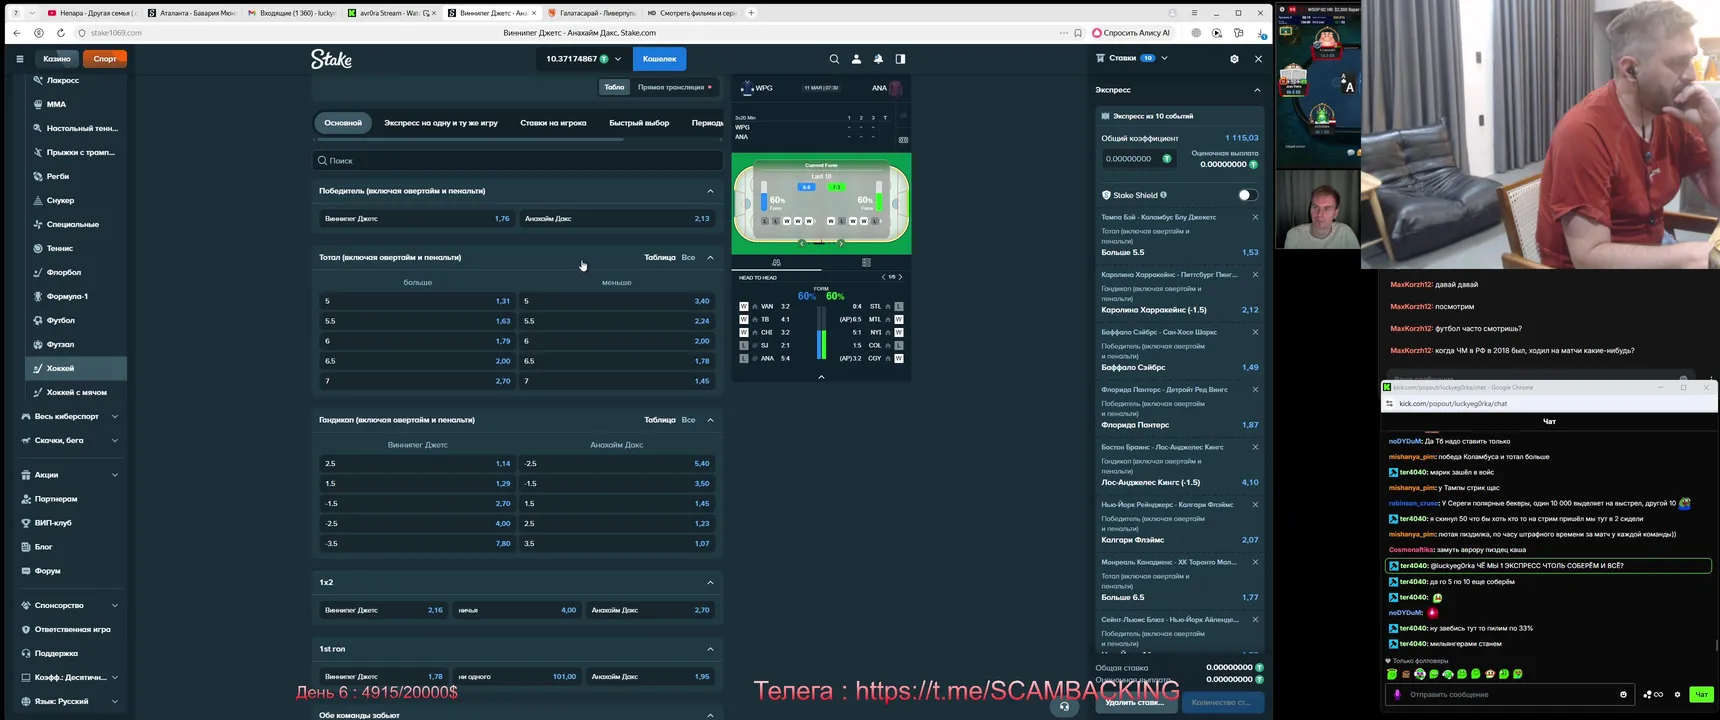Viewport: 1720px width, 720px height.
Task: Bookmark the page in address bar
Action: 1078,33
